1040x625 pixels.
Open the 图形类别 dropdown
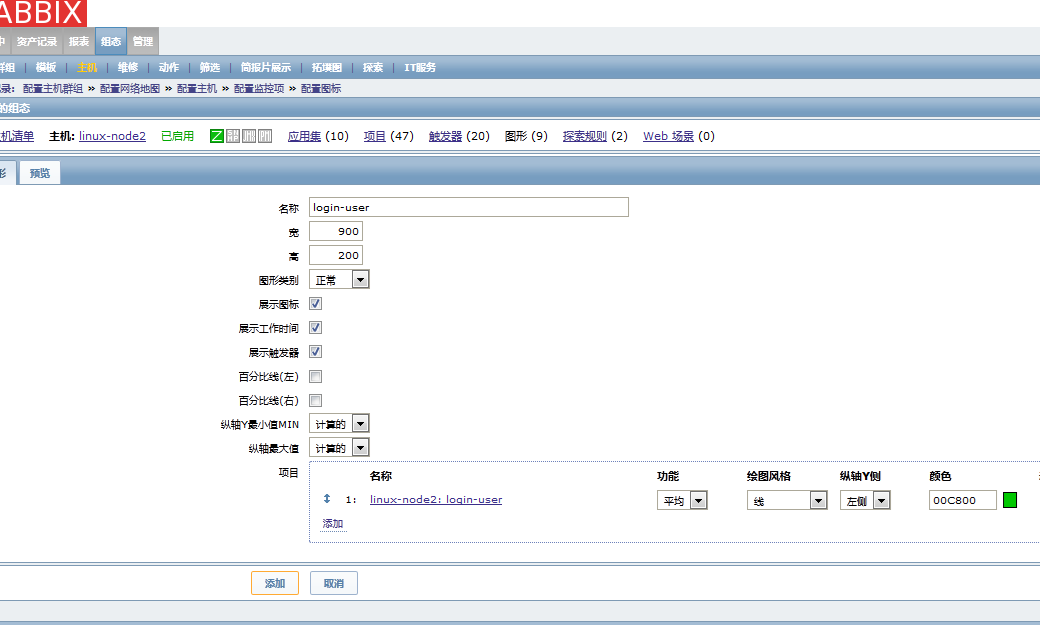(339, 280)
